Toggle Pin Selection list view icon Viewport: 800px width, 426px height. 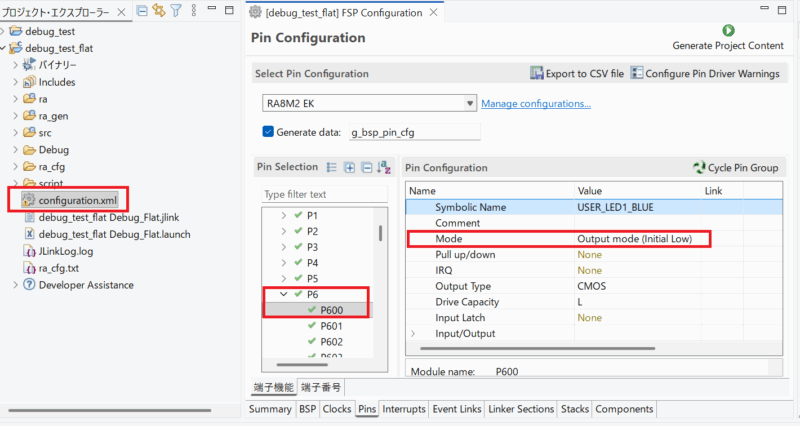tap(332, 167)
